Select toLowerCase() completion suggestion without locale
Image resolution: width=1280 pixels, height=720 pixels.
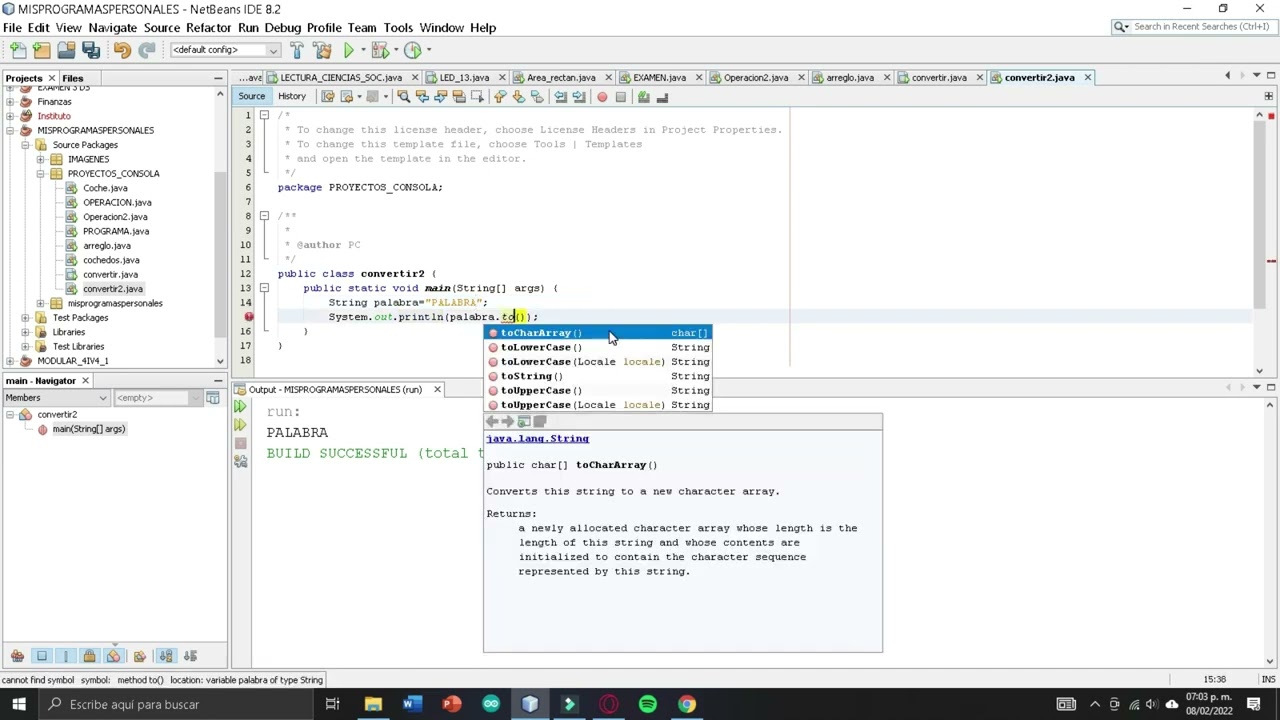point(598,347)
